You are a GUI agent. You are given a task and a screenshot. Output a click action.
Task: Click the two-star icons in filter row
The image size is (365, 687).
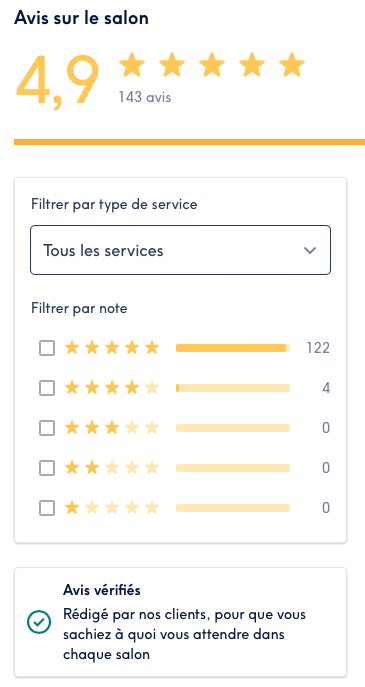(112, 468)
